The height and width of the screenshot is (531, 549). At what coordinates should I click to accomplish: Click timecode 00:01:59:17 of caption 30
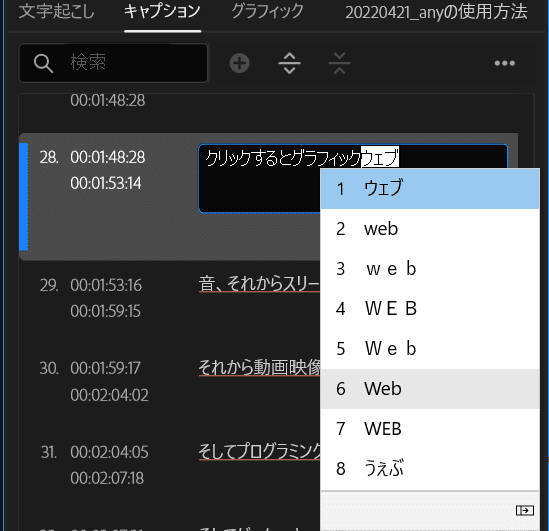click(x=105, y=368)
